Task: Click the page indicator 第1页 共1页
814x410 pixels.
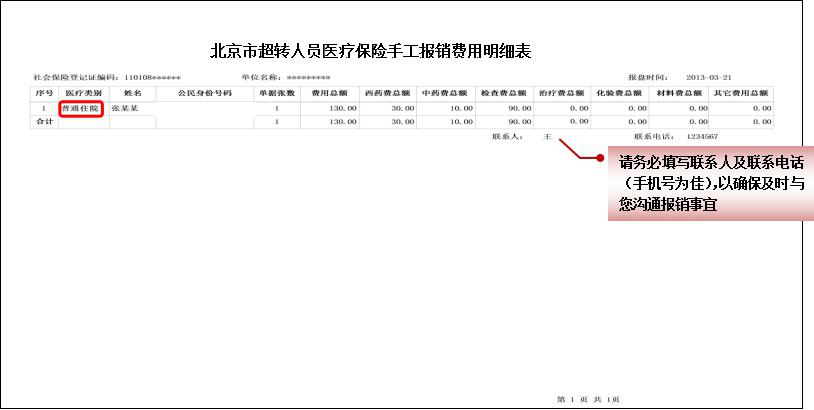Action: 588,397
